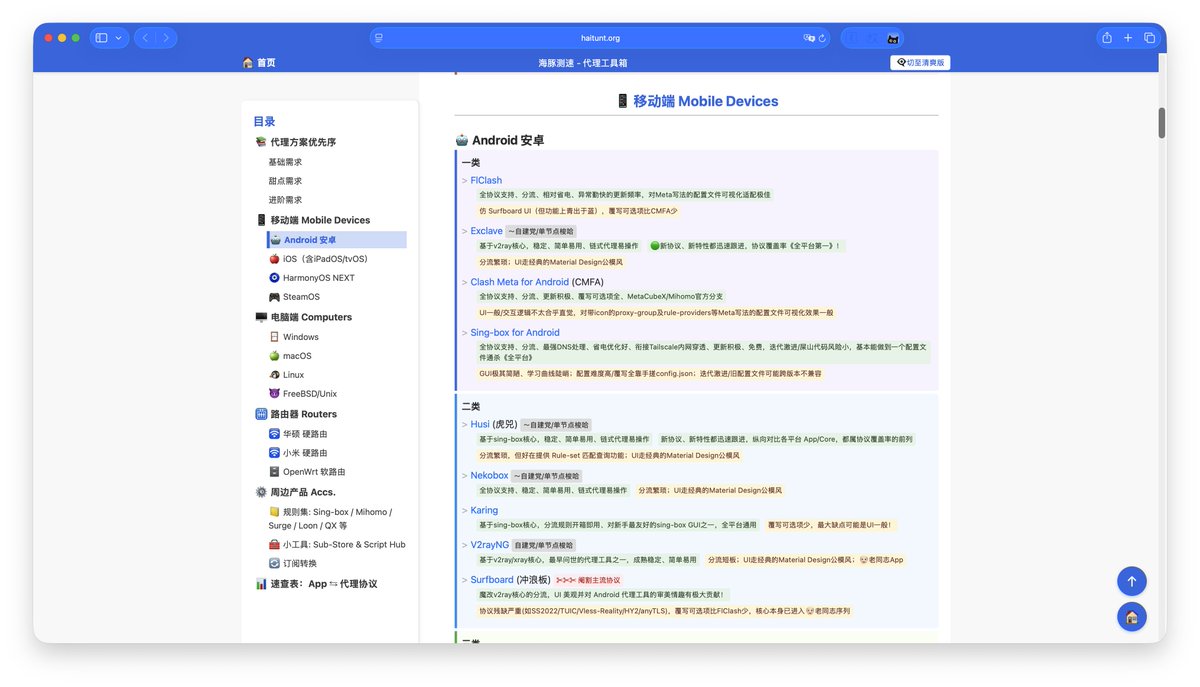Click the 濒朝主流协议 red label beside Surfboard
This screenshot has width=1200, height=687.
click(x=589, y=580)
